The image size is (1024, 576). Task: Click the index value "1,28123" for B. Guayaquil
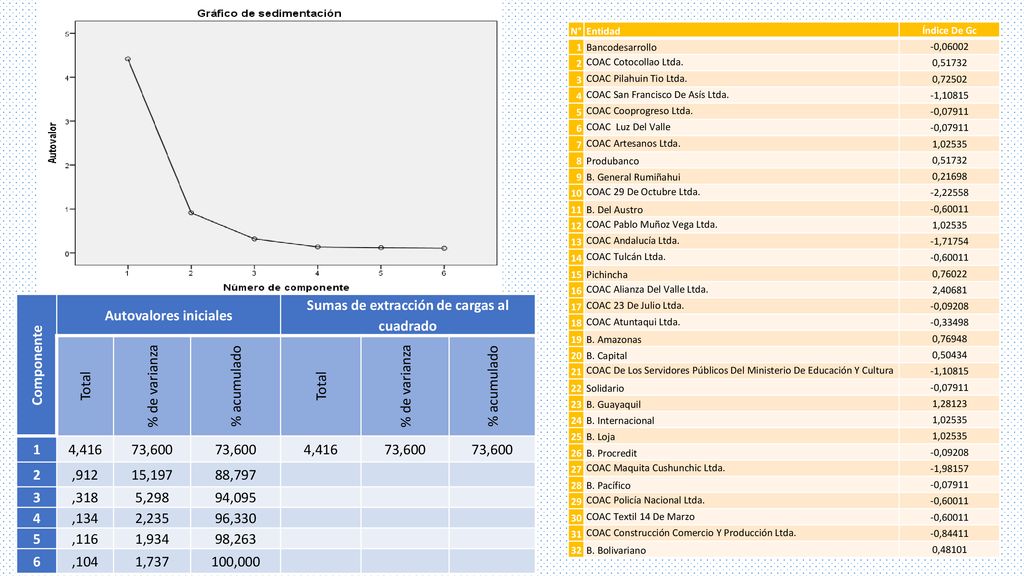click(x=950, y=404)
